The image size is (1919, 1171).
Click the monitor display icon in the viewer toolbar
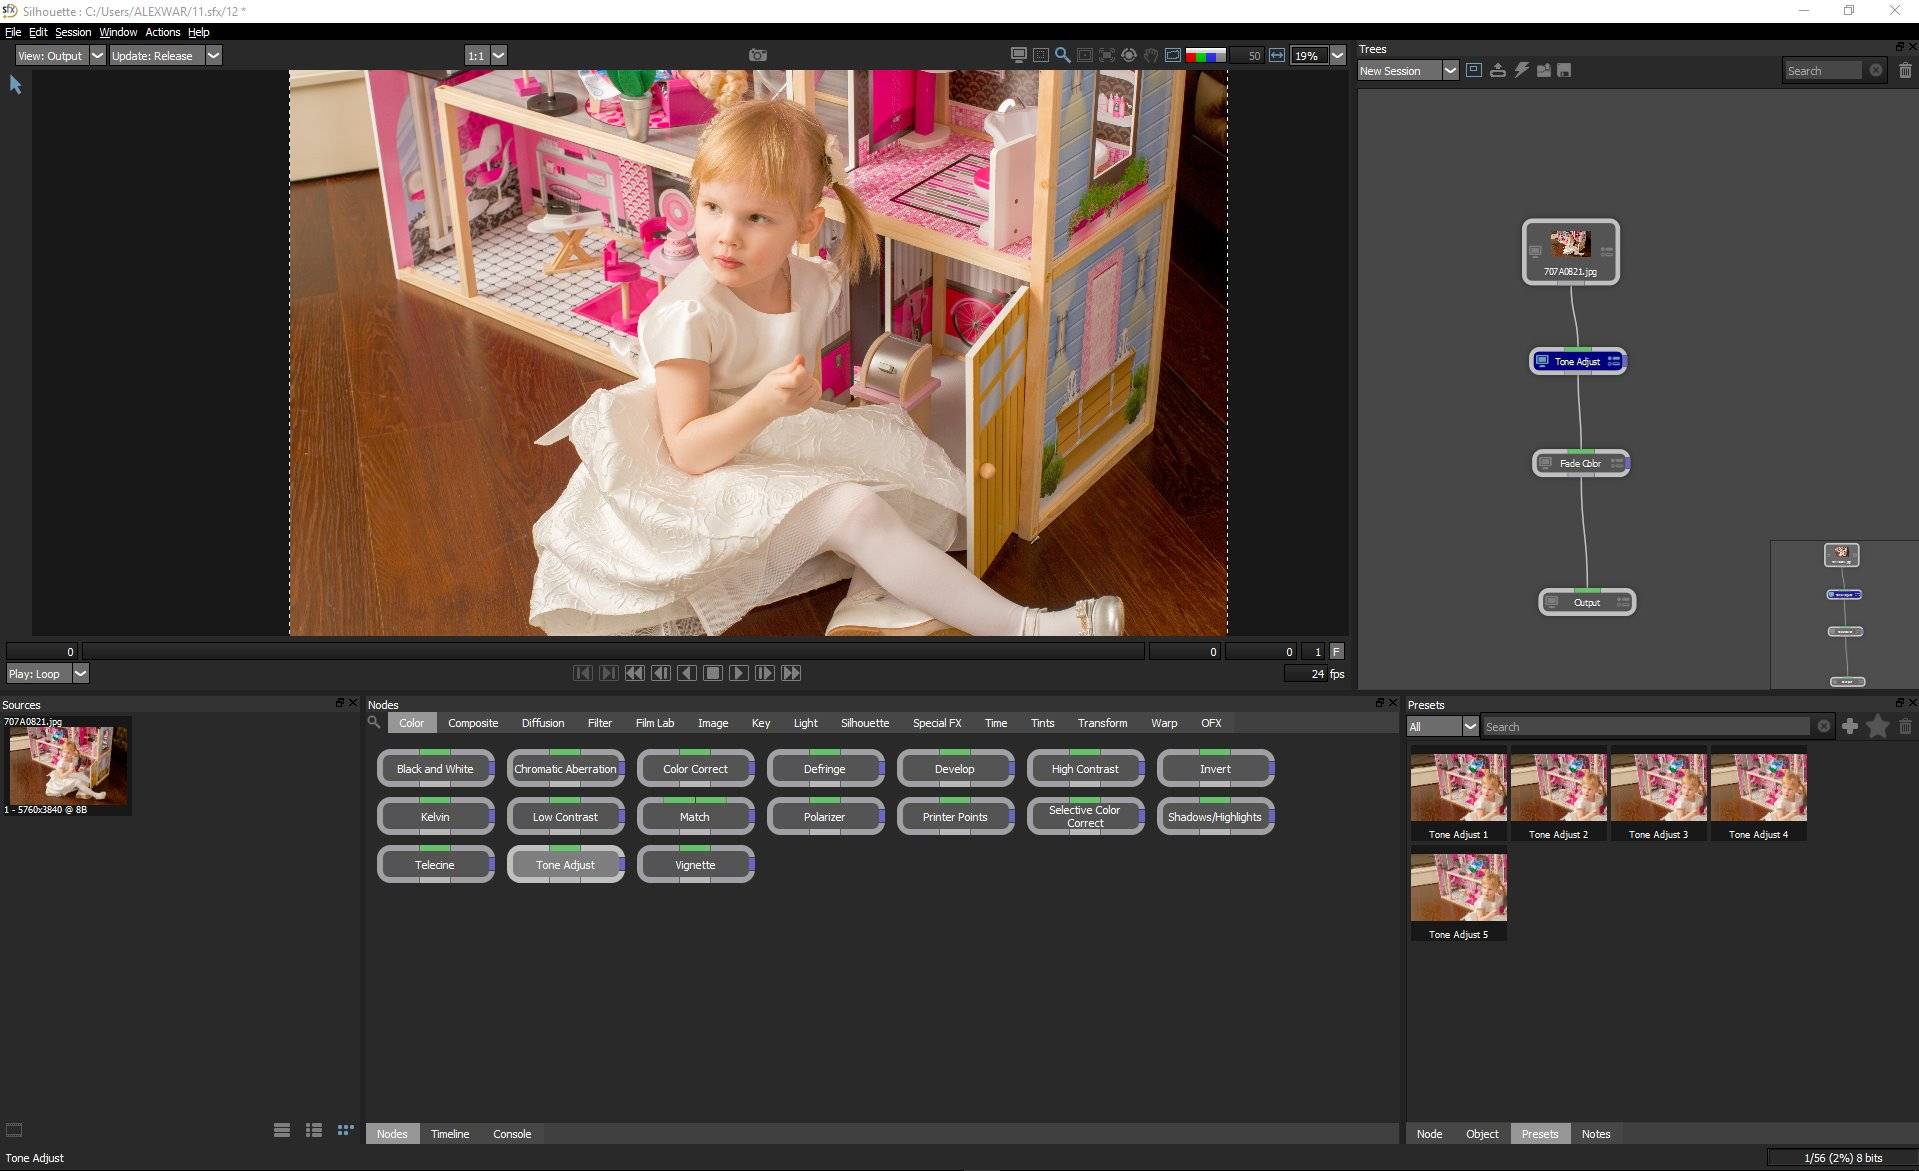click(x=1019, y=55)
